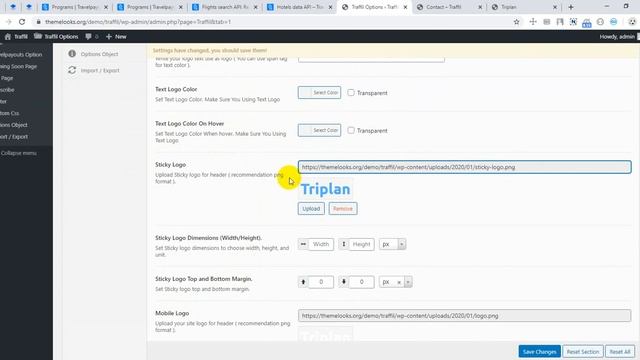Click Reset All button
The image size is (640, 360).
coord(620,351)
